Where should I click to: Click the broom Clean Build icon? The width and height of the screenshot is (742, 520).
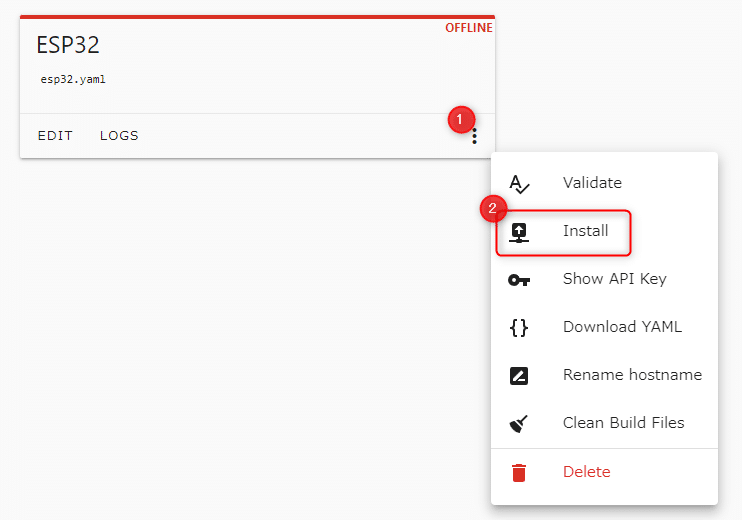pos(519,423)
